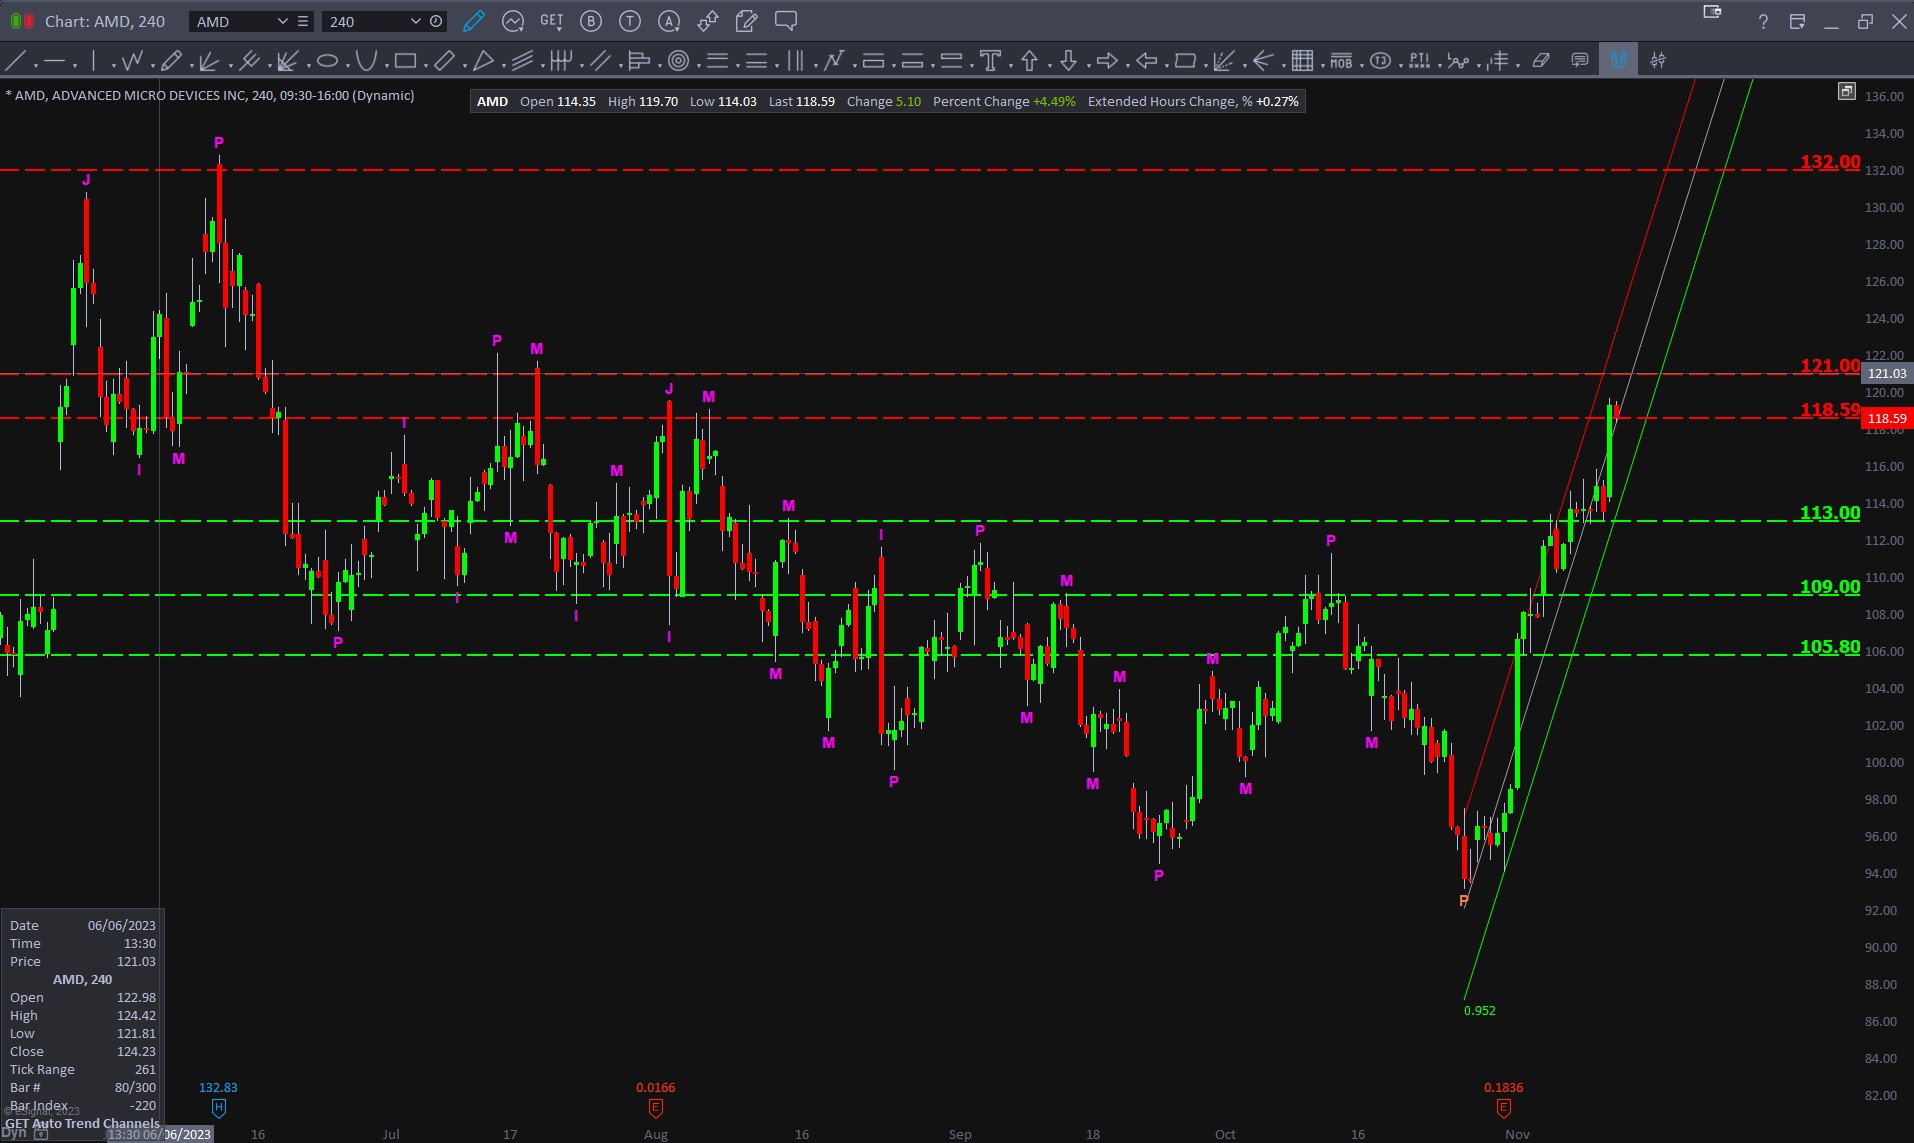The height and width of the screenshot is (1143, 1914).
Task: Select the up arrow marker tool
Action: coord(1029,61)
